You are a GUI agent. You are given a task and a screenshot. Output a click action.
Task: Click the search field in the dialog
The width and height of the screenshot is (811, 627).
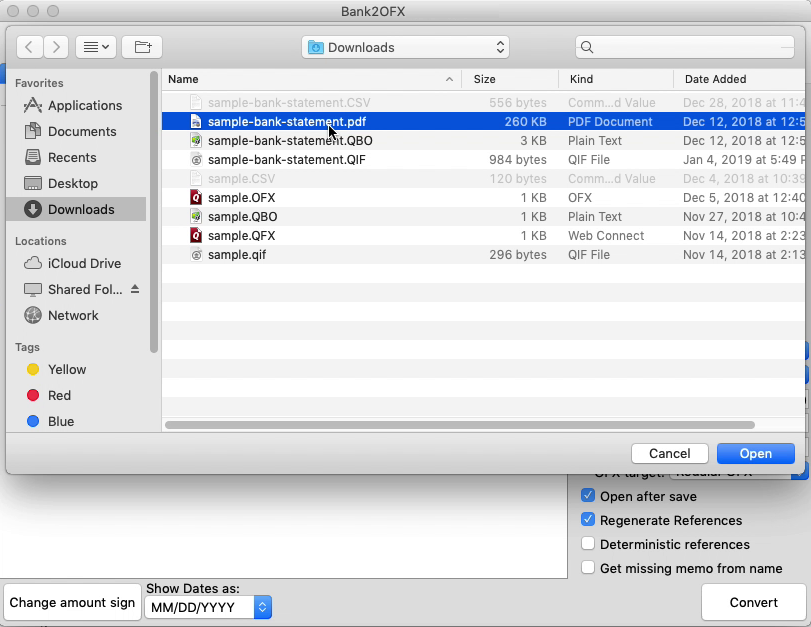coord(685,47)
